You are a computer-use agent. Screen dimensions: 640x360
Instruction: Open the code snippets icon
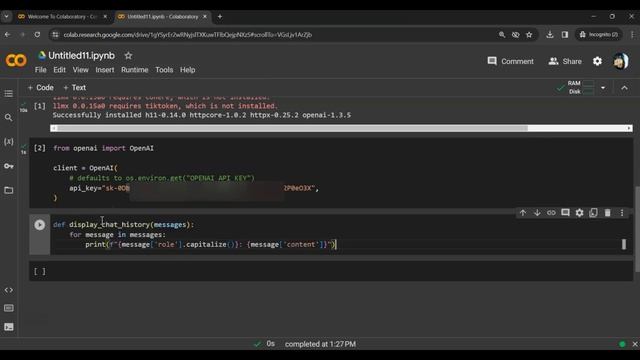coord(9,290)
